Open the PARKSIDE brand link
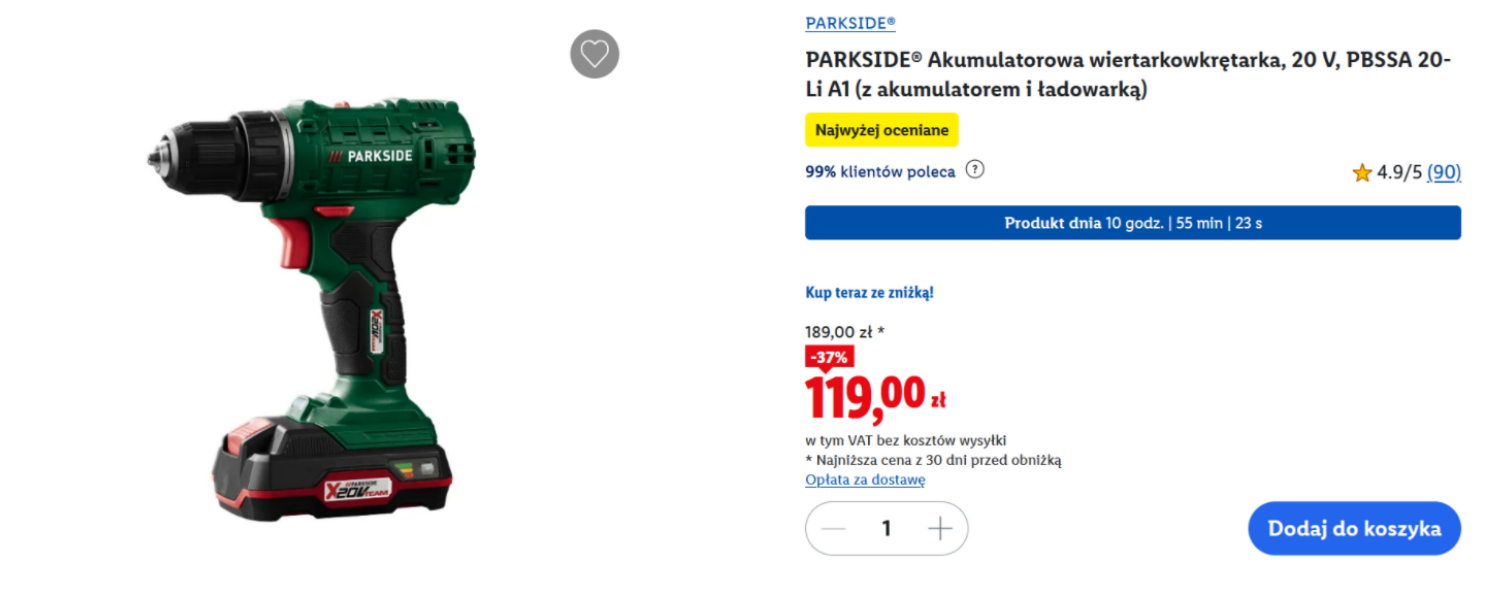Image resolution: width=1510 pixels, height=602 pixels. (x=850, y=23)
